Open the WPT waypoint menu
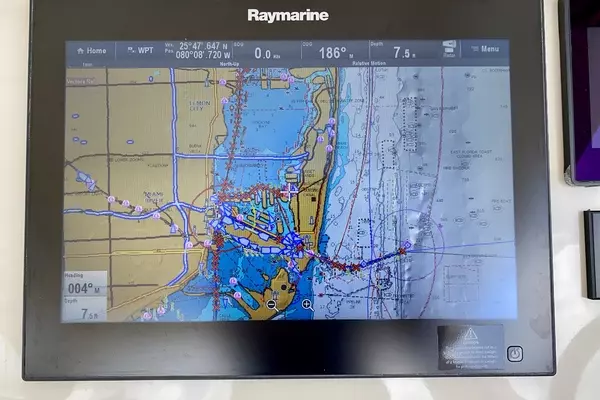This screenshot has height=400, width=600. [x=140, y=50]
